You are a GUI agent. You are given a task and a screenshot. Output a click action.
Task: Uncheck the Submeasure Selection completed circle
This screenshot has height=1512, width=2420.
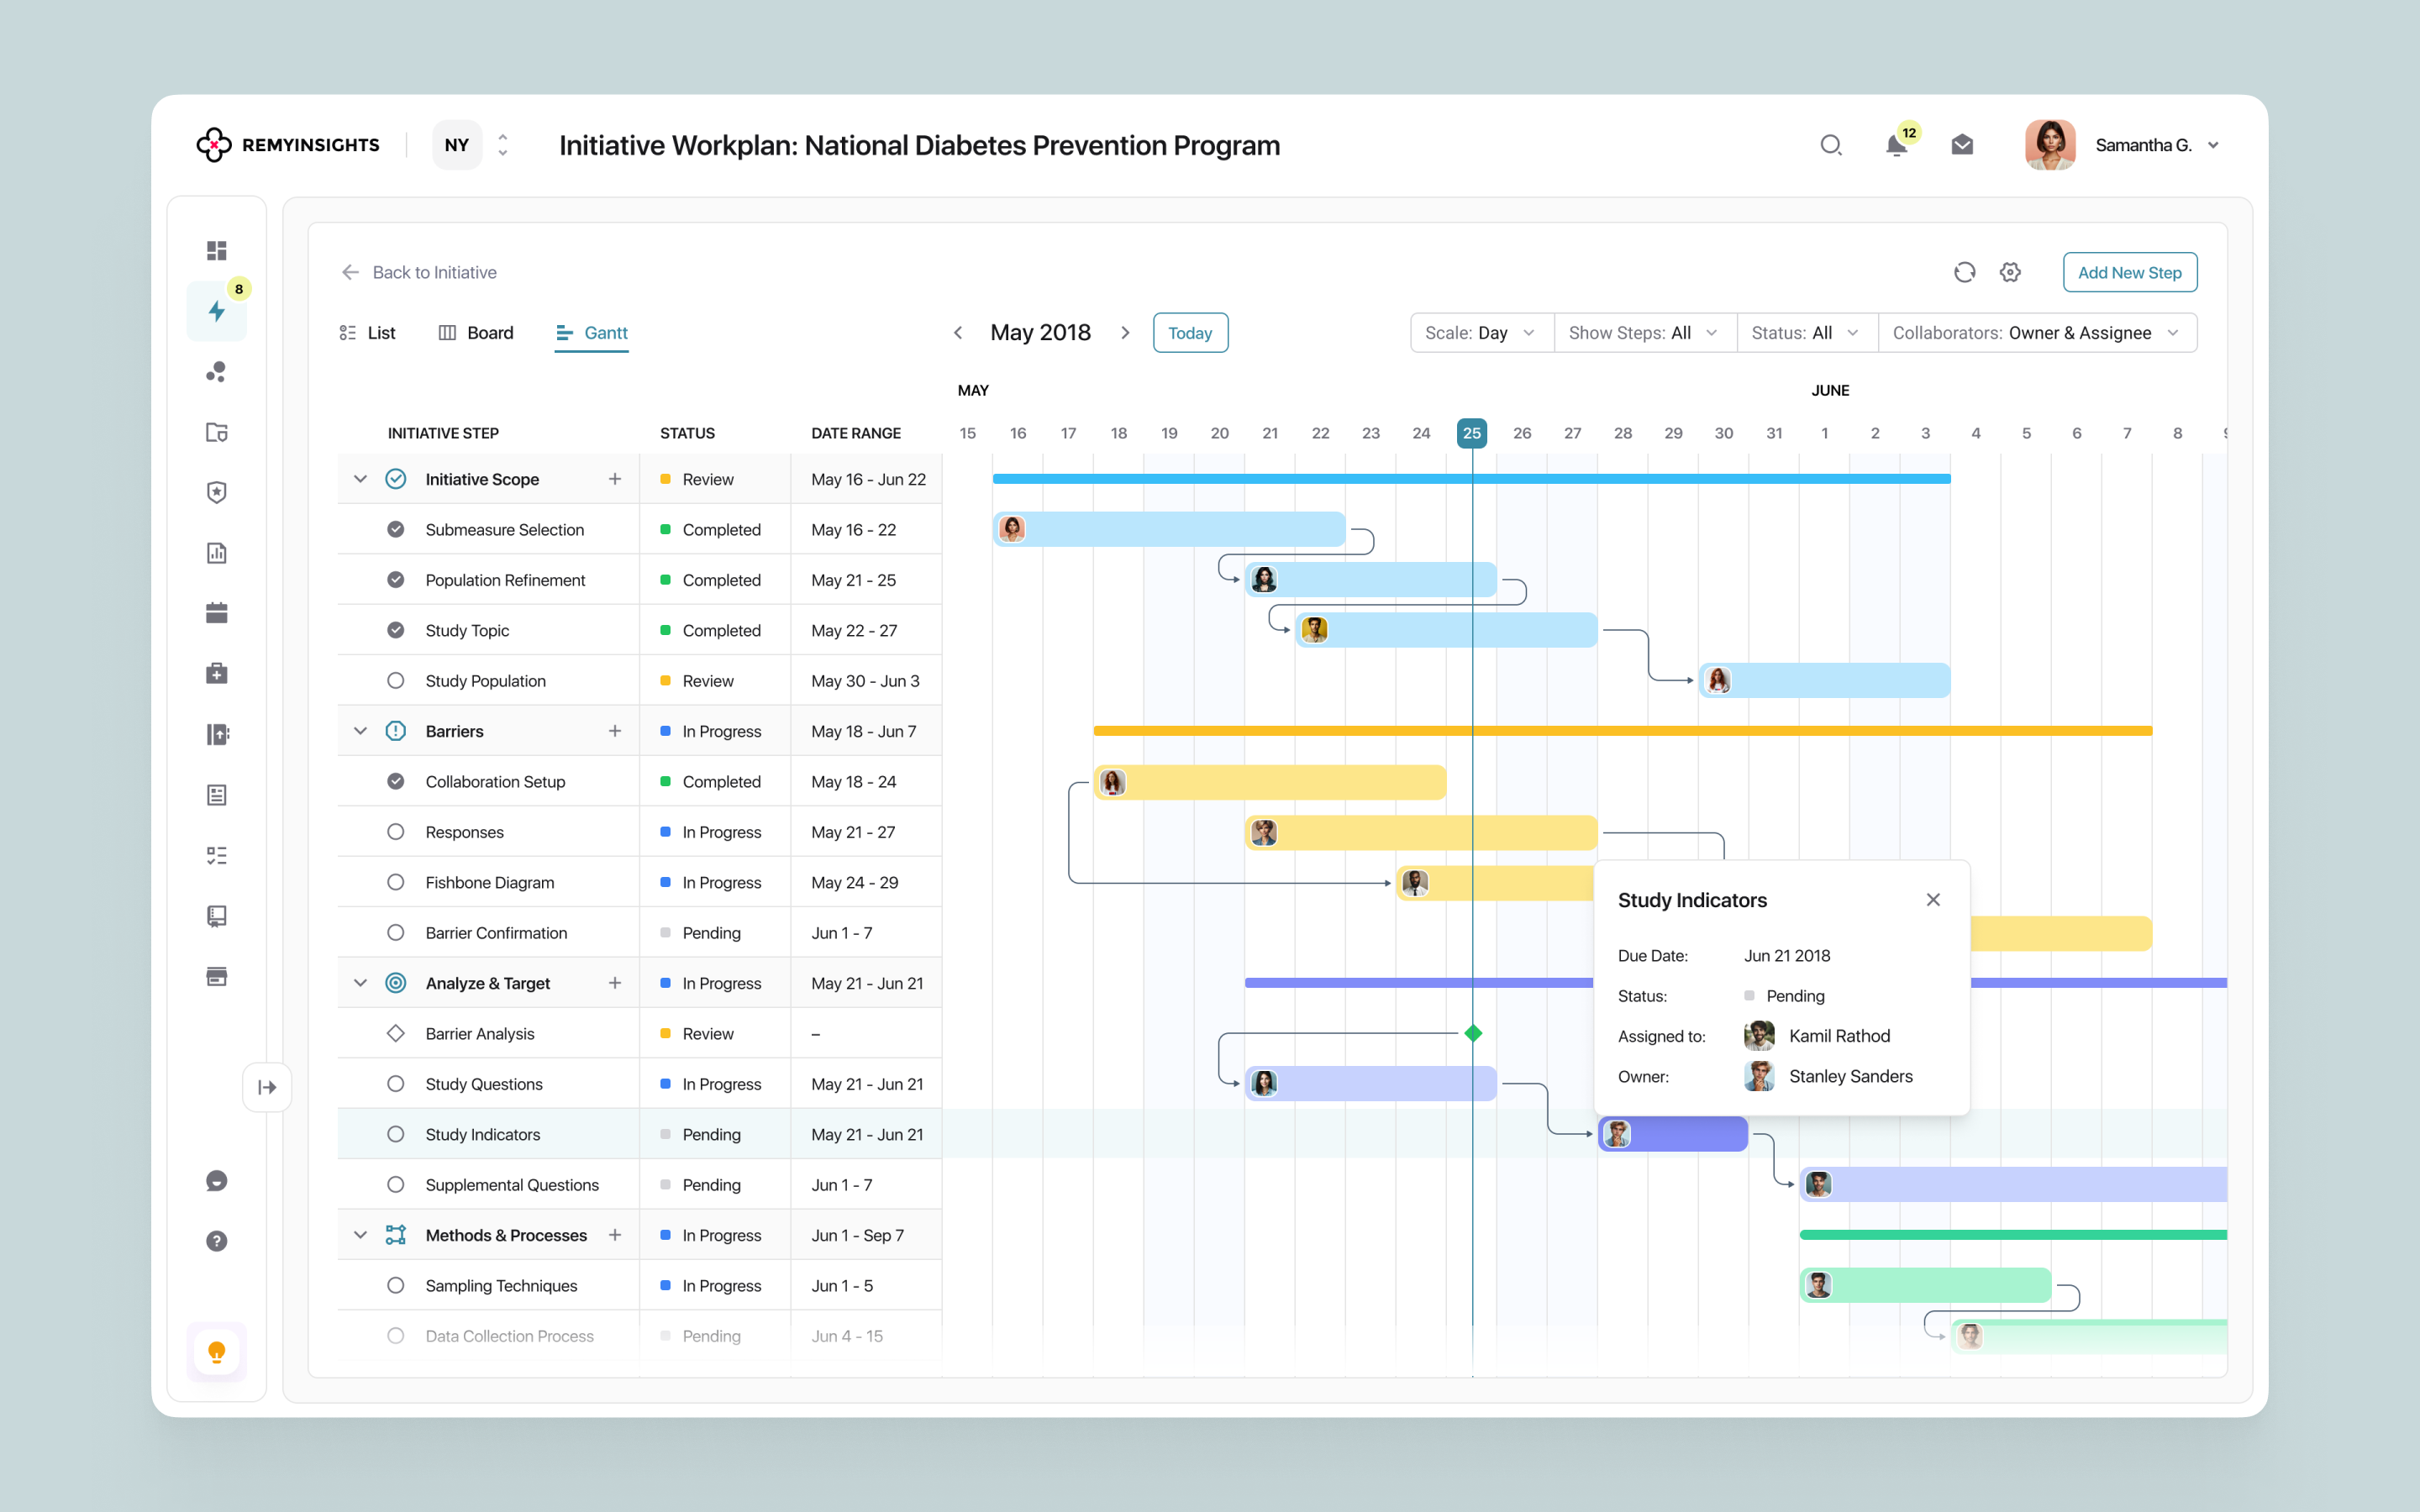point(395,530)
